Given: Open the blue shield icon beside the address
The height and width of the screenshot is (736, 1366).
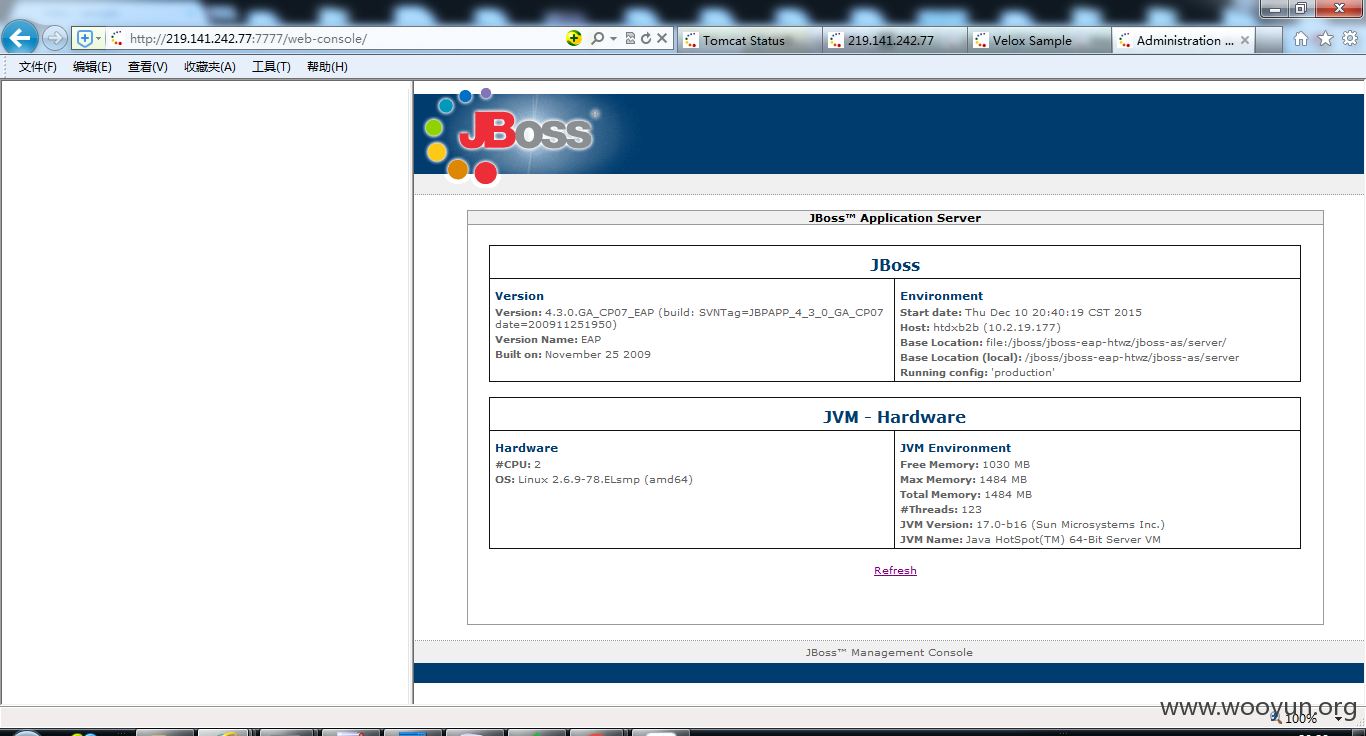Looking at the screenshot, I should (x=85, y=39).
